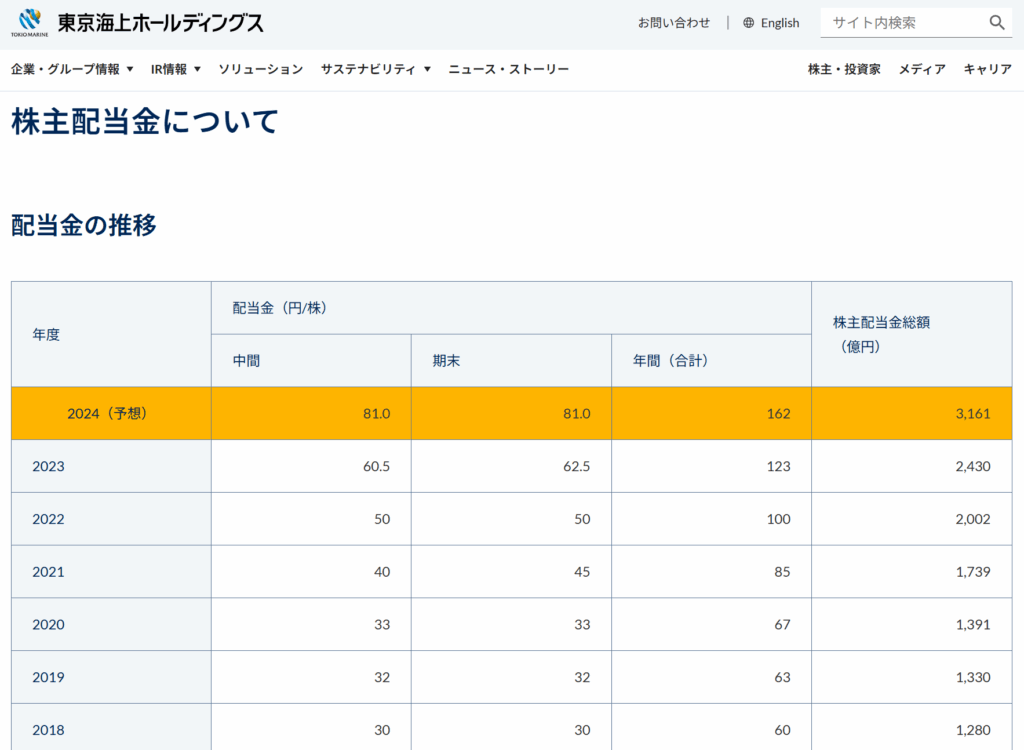This screenshot has height=750, width=1024.
Task: Open the IR情報 menu
Action: 169,69
